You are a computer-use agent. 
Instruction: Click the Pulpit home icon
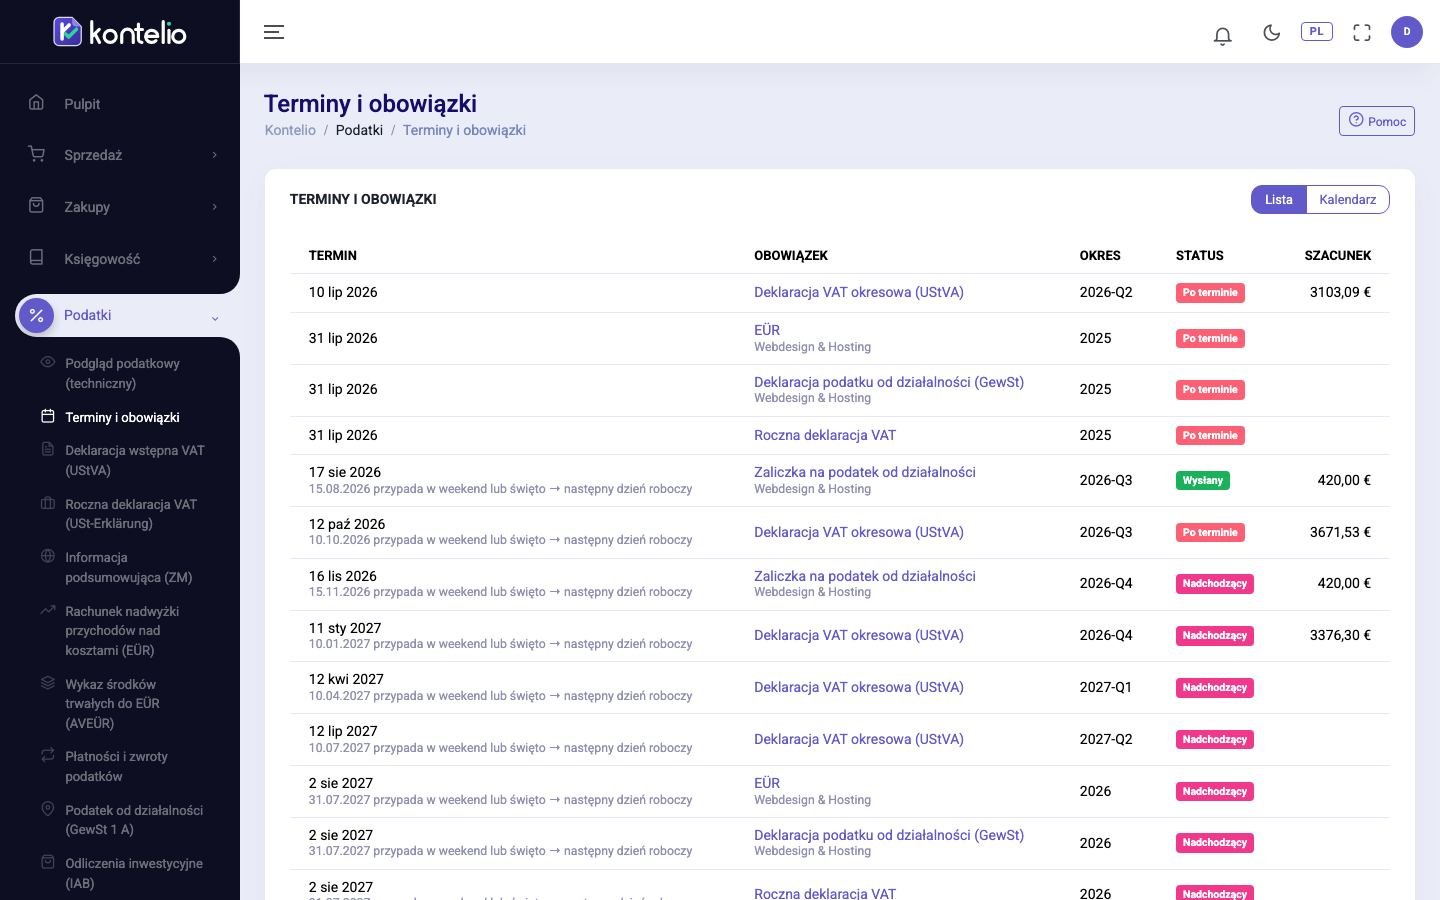tap(37, 102)
